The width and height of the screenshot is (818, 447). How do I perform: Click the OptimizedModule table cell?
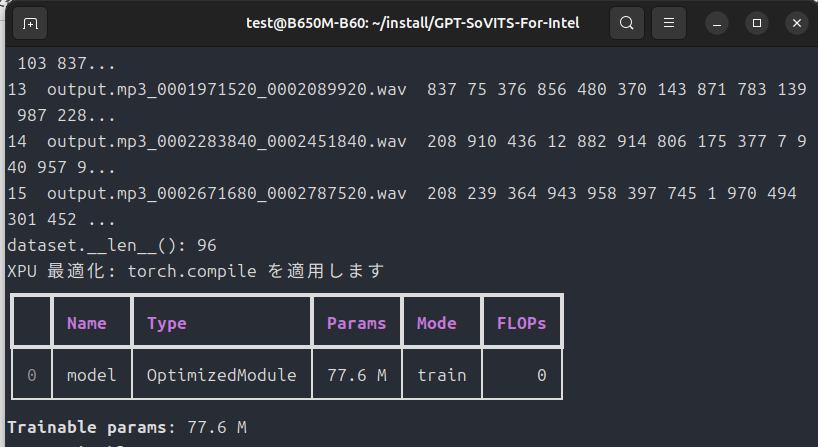pos(221,375)
